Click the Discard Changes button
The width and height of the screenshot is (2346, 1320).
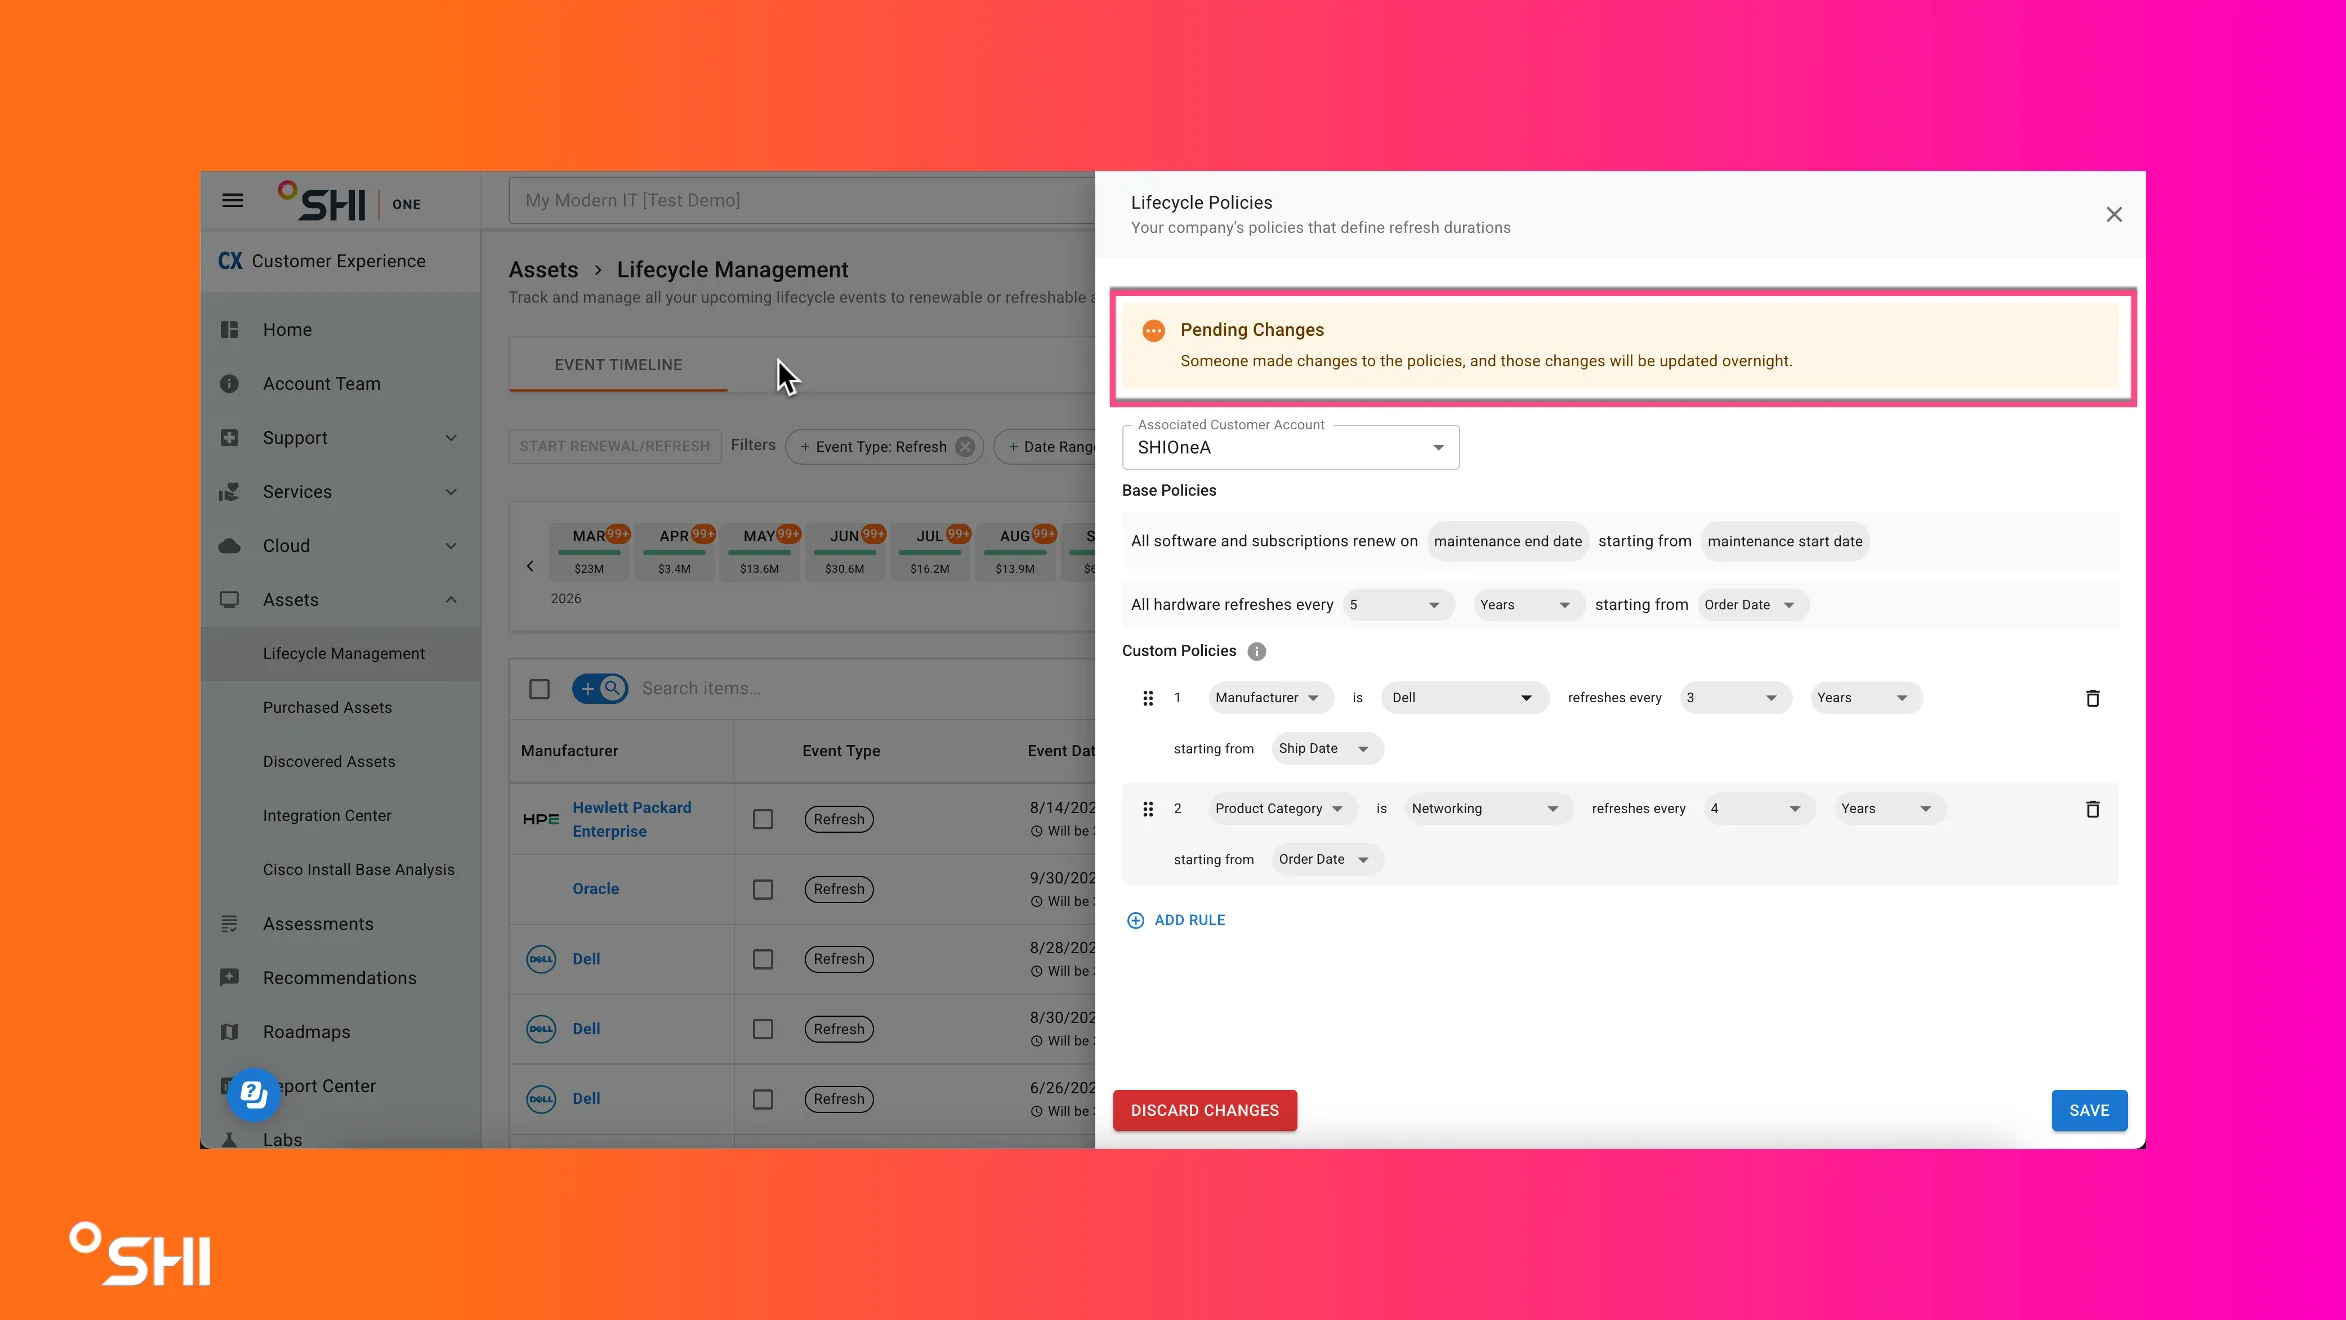pos(1205,1111)
